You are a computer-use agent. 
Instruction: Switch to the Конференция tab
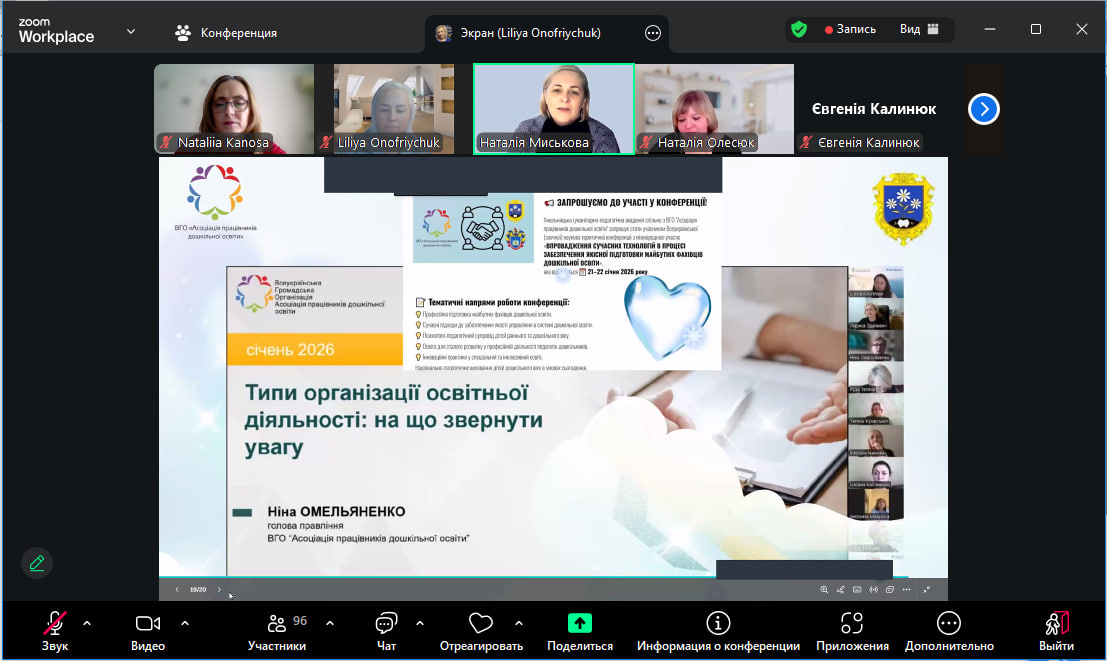226,33
